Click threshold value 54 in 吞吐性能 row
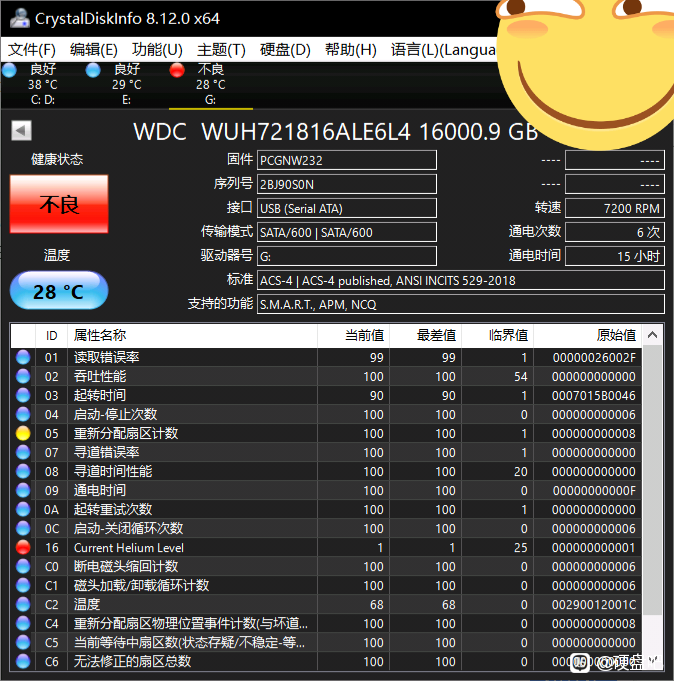Viewport: 674px width, 681px height. pos(520,377)
